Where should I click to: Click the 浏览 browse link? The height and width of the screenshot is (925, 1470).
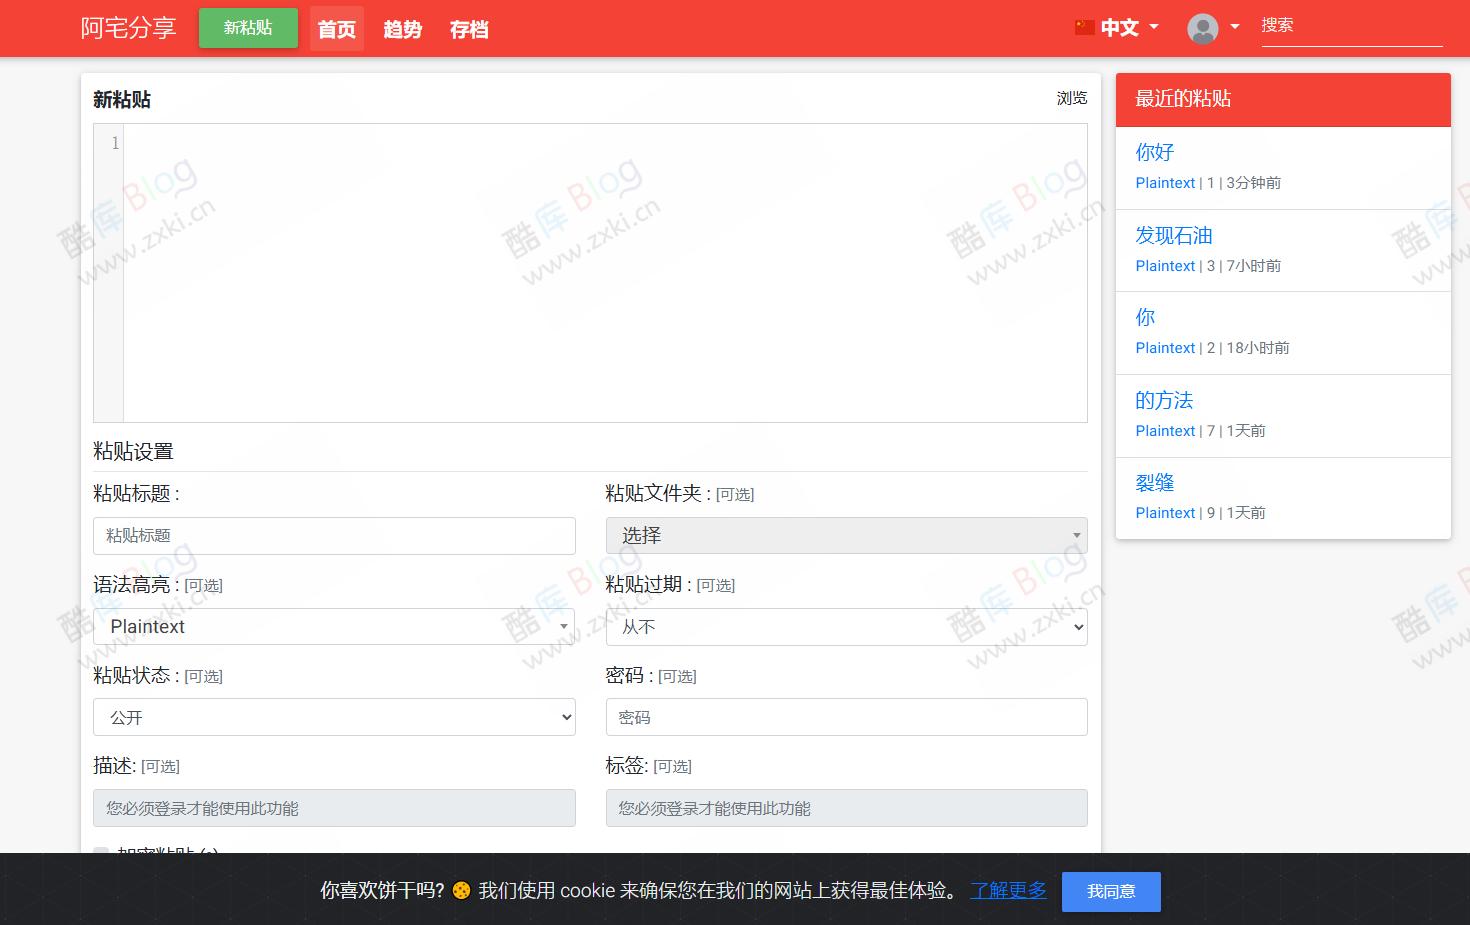[1071, 98]
